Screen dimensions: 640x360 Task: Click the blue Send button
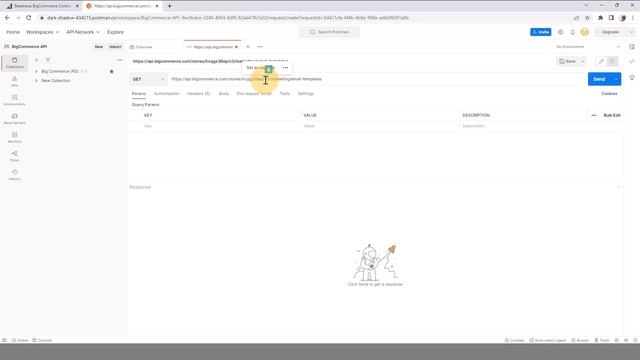pos(599,79)
